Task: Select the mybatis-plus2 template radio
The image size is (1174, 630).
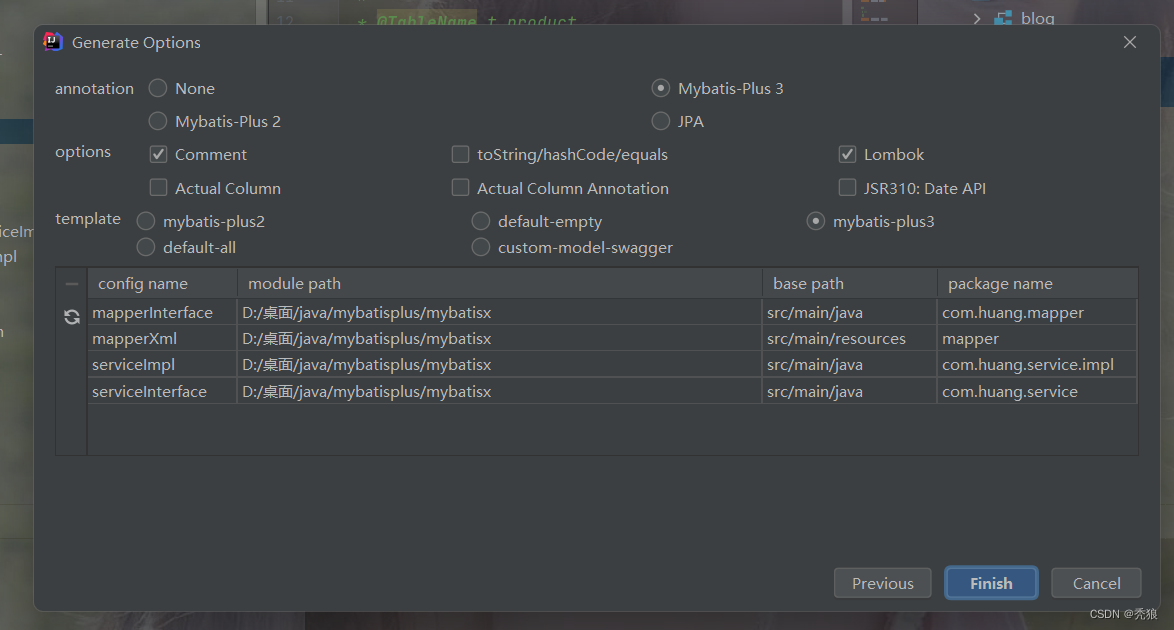Action: click(145, 221)
